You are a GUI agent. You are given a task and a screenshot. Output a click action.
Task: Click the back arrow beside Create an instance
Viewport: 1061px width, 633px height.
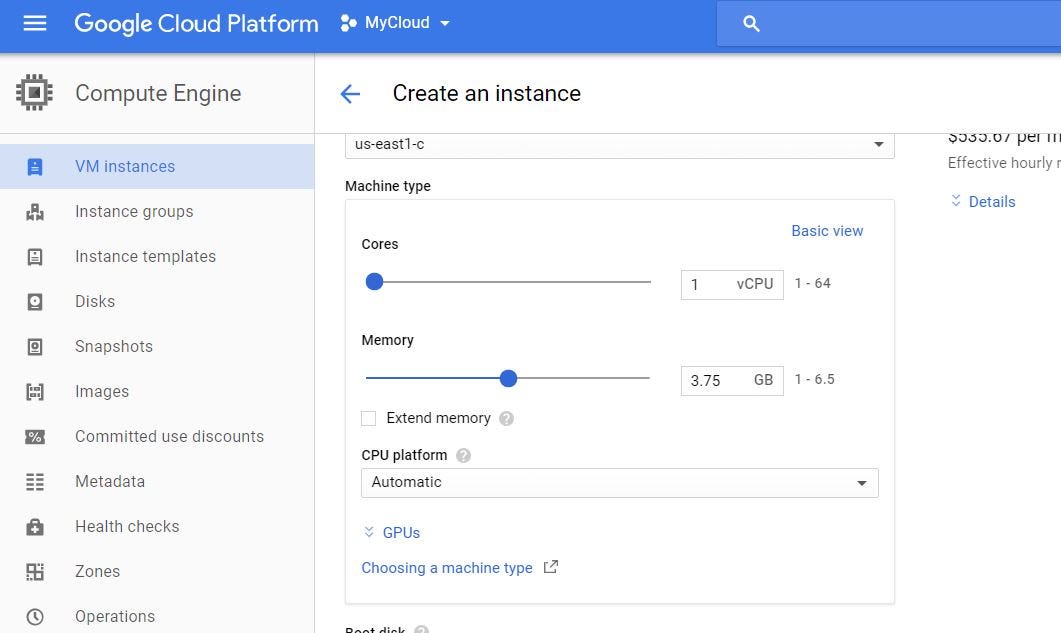[350, 94]
